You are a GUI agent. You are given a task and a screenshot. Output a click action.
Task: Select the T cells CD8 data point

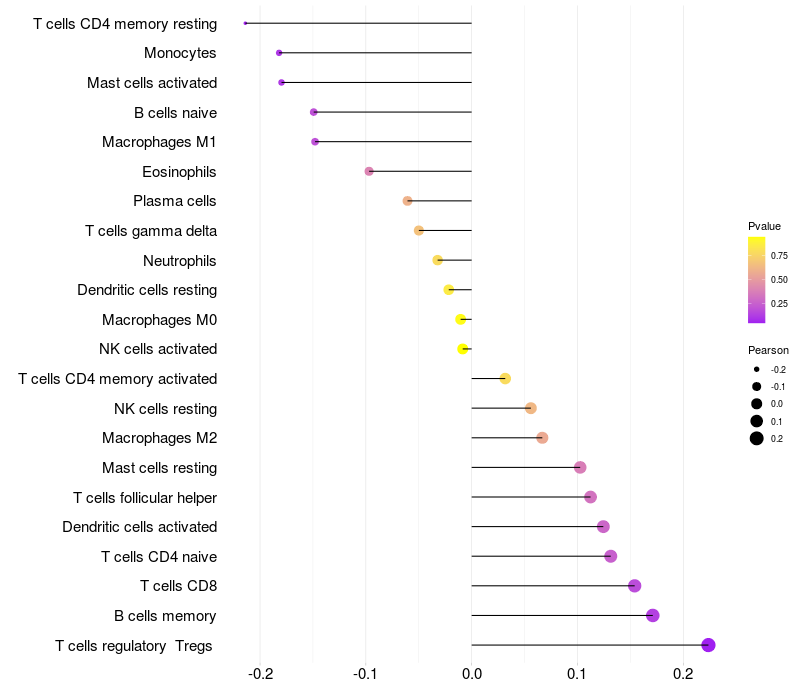634,586
